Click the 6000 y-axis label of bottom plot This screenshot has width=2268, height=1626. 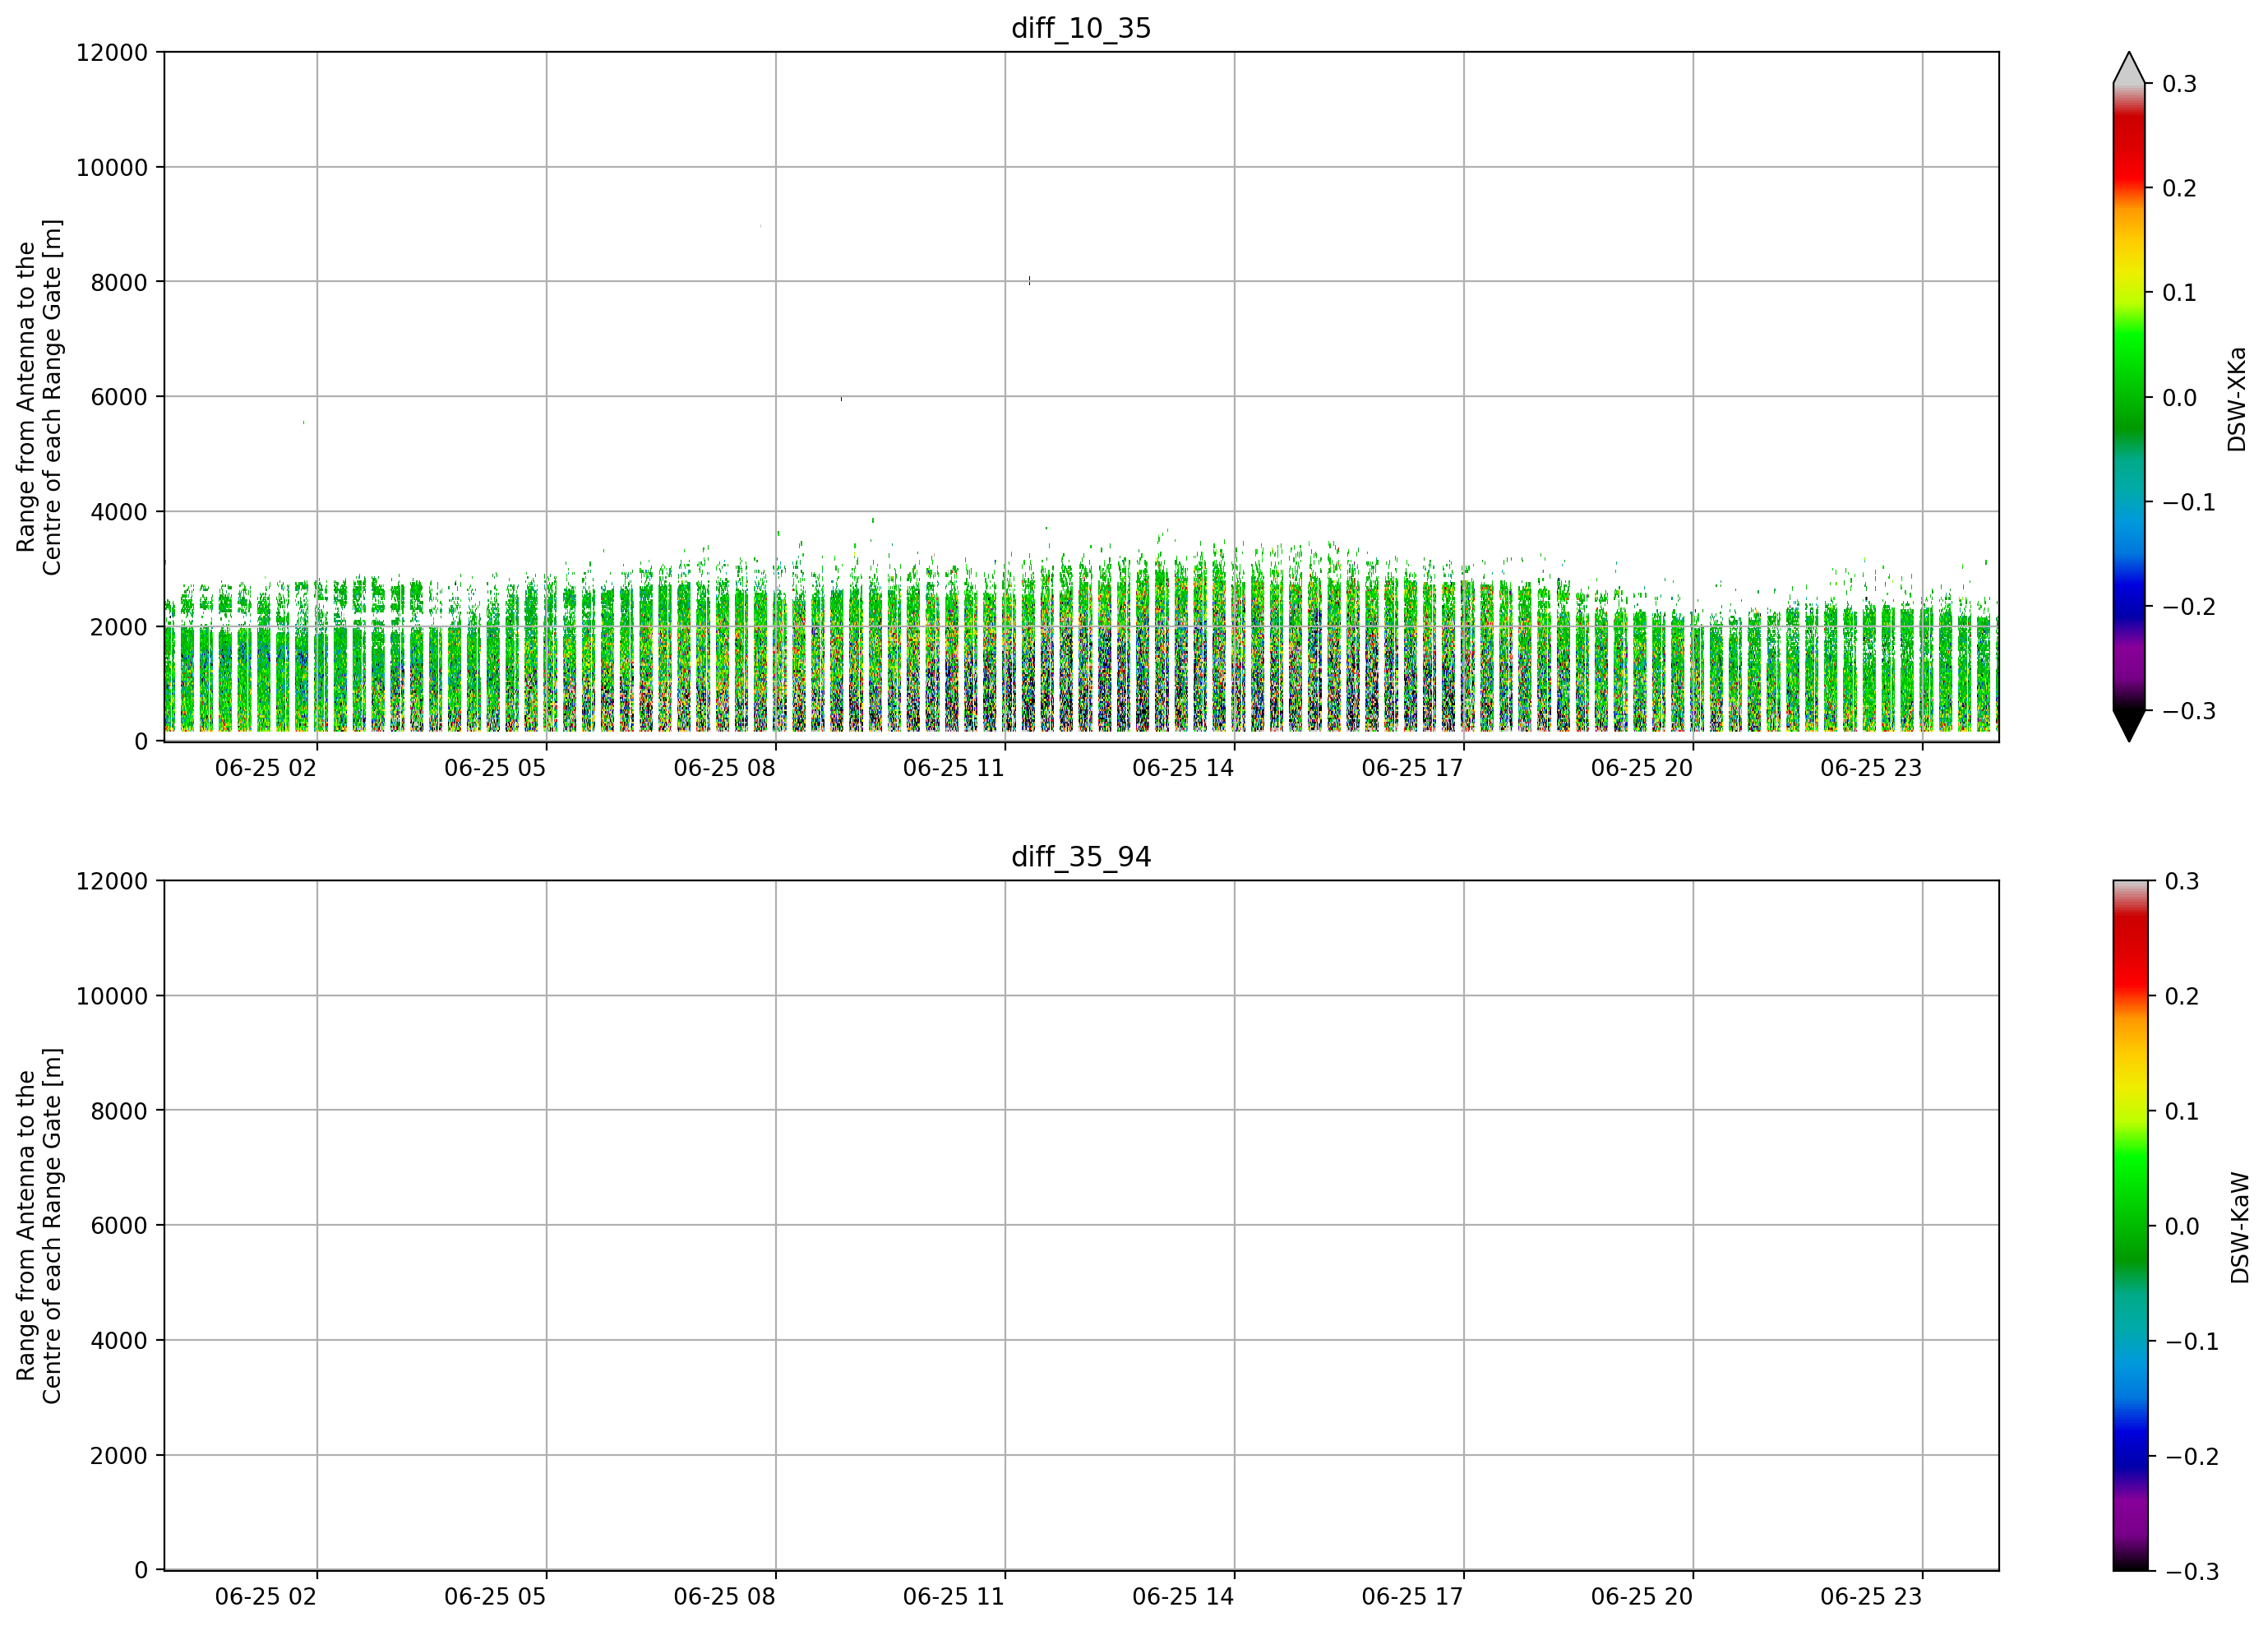(119, 1226)
